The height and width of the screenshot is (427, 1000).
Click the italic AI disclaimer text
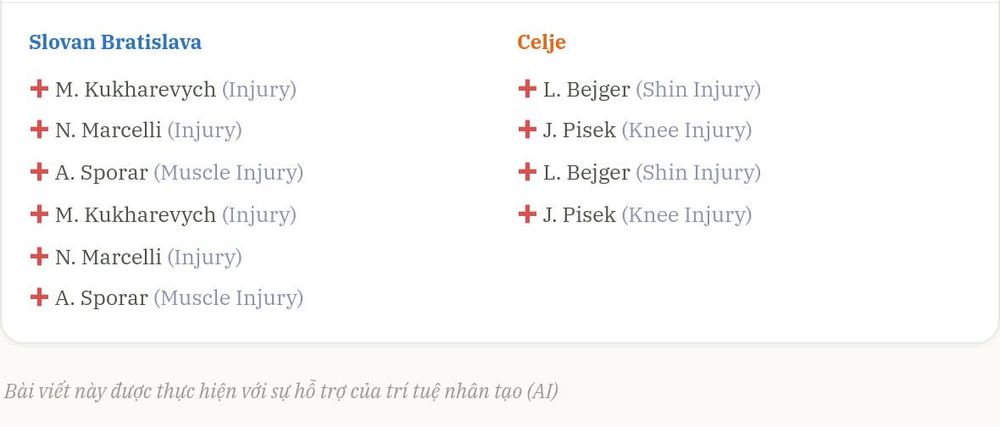point(281,391)
